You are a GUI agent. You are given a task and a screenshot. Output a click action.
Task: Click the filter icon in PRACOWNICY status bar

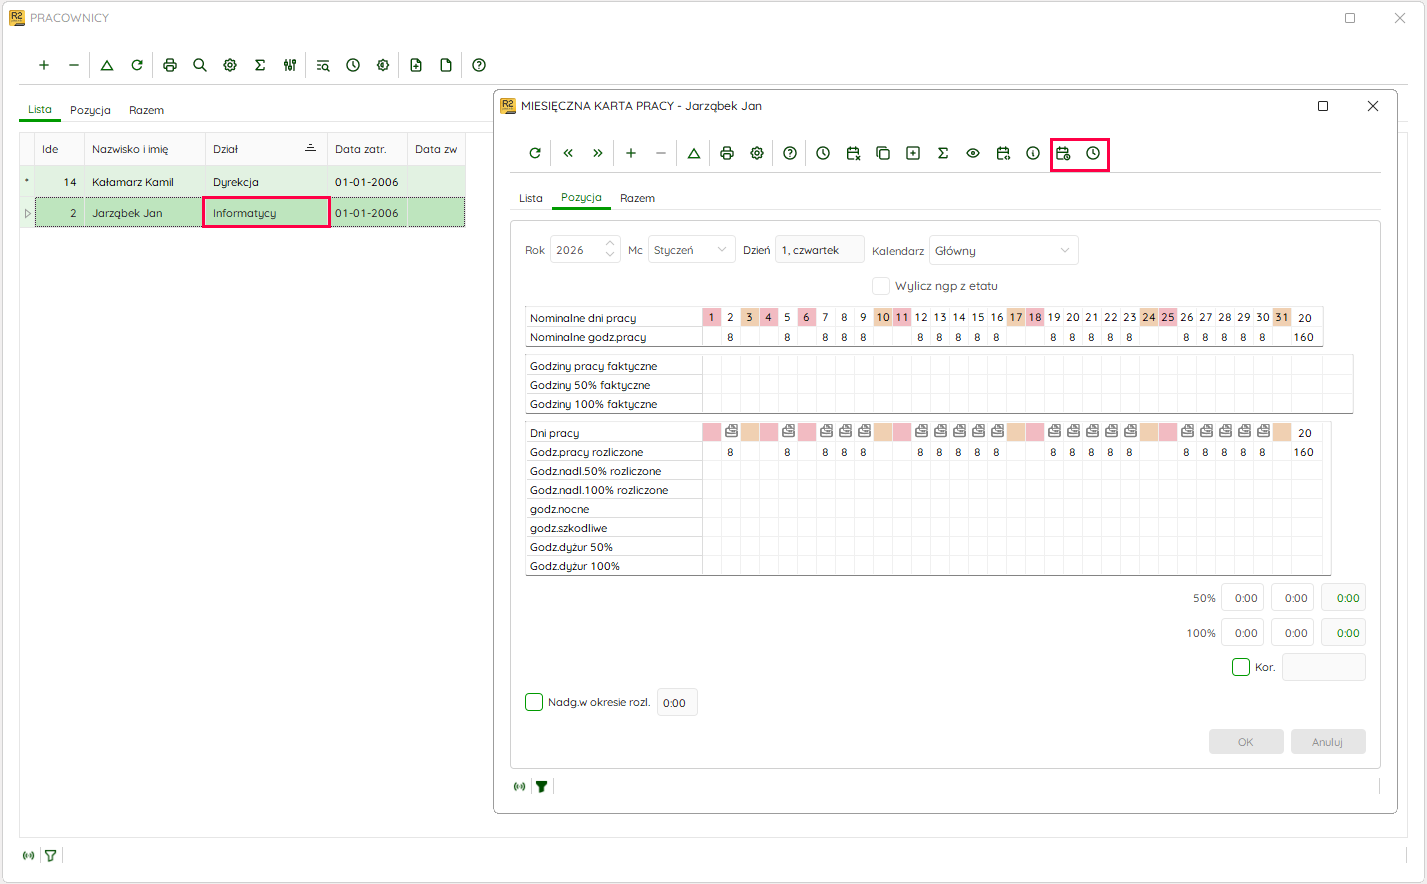click(x=50, y=856)
